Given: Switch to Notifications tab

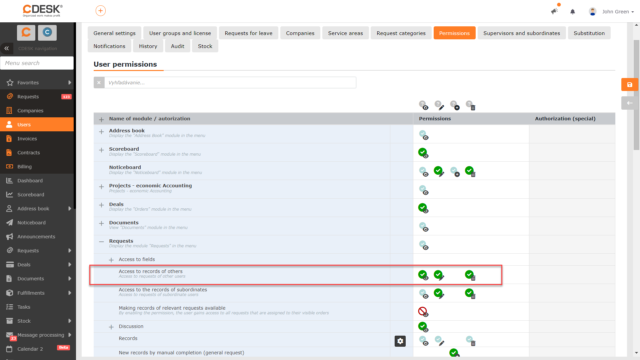Looking at the screenshot, I should [x=109, y=46].
